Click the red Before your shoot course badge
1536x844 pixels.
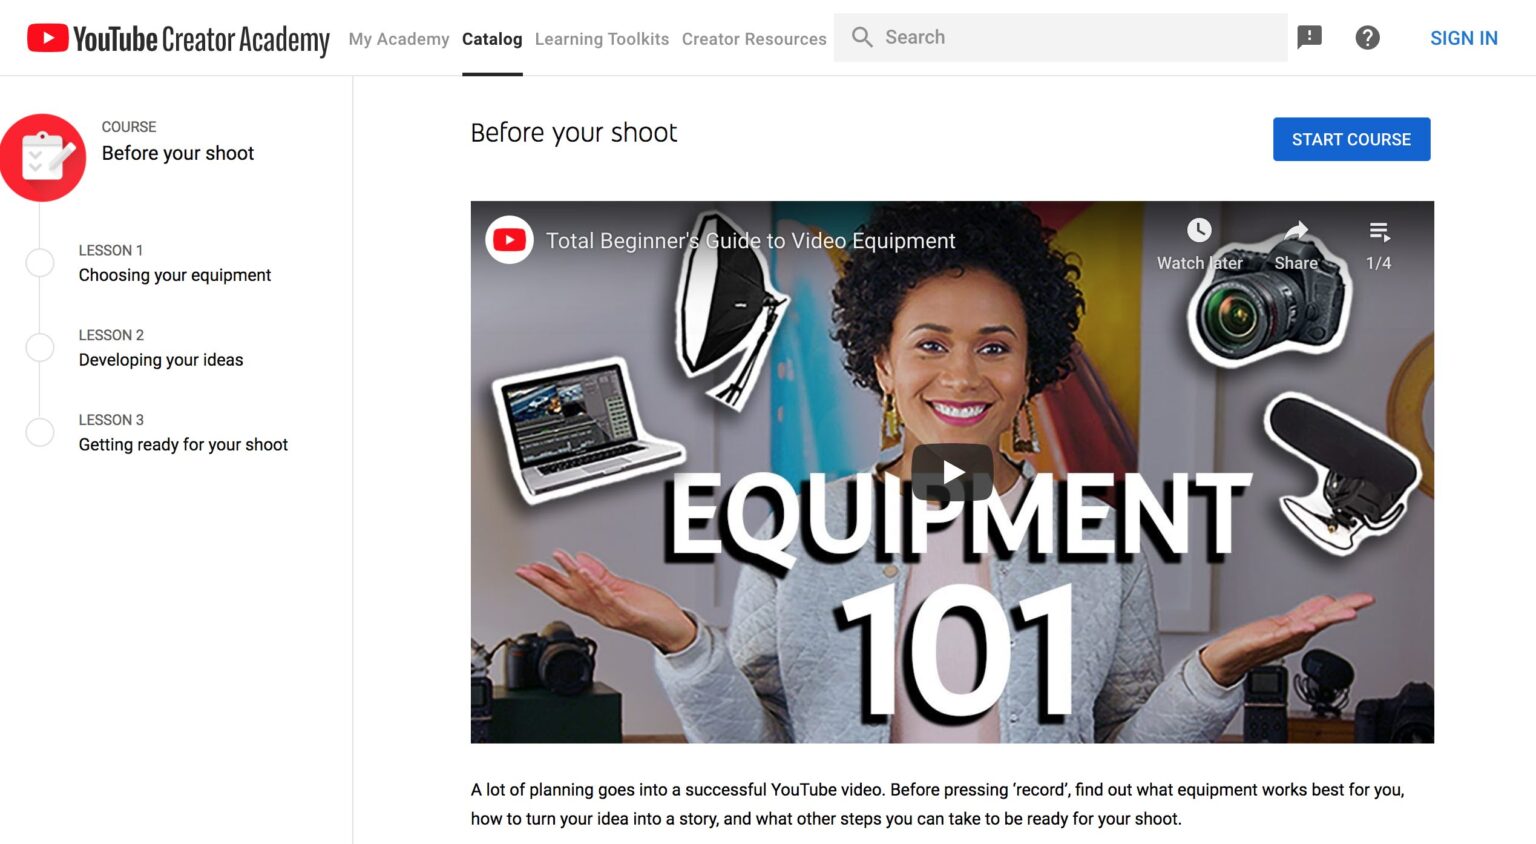tap(44, 157)
